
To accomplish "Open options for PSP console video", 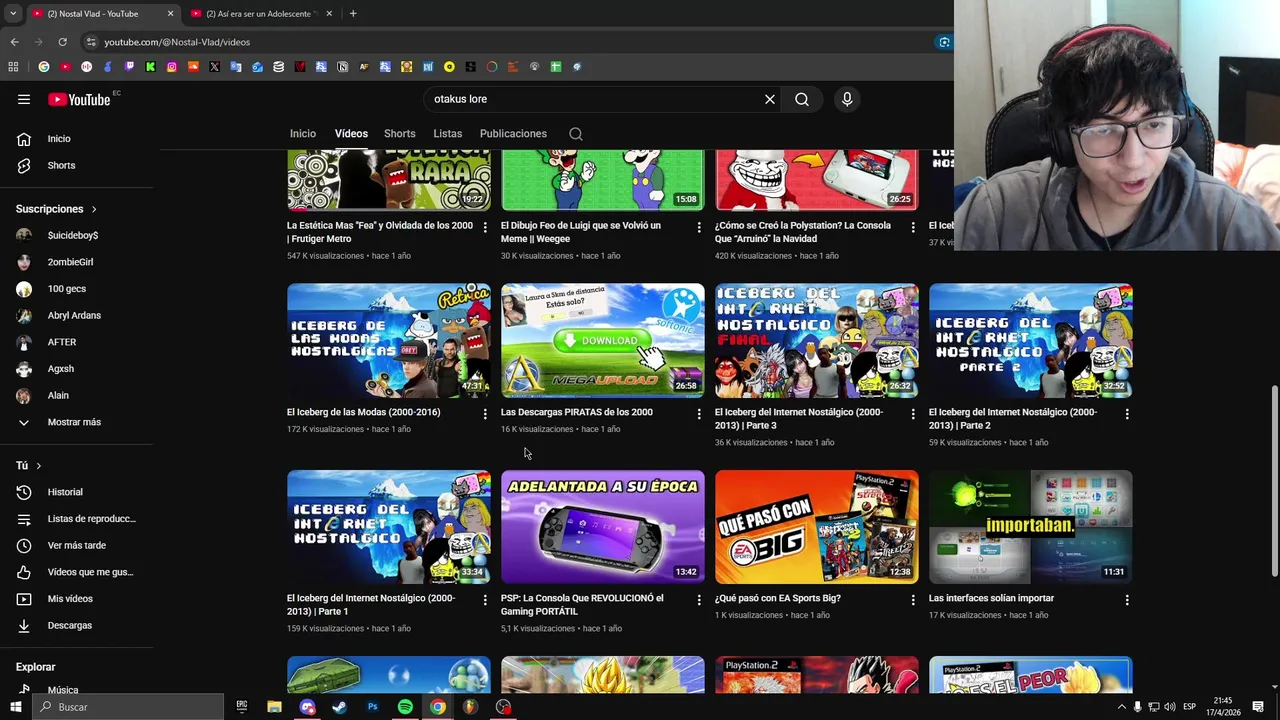I will pyautogui.click(x=699, y=600).
